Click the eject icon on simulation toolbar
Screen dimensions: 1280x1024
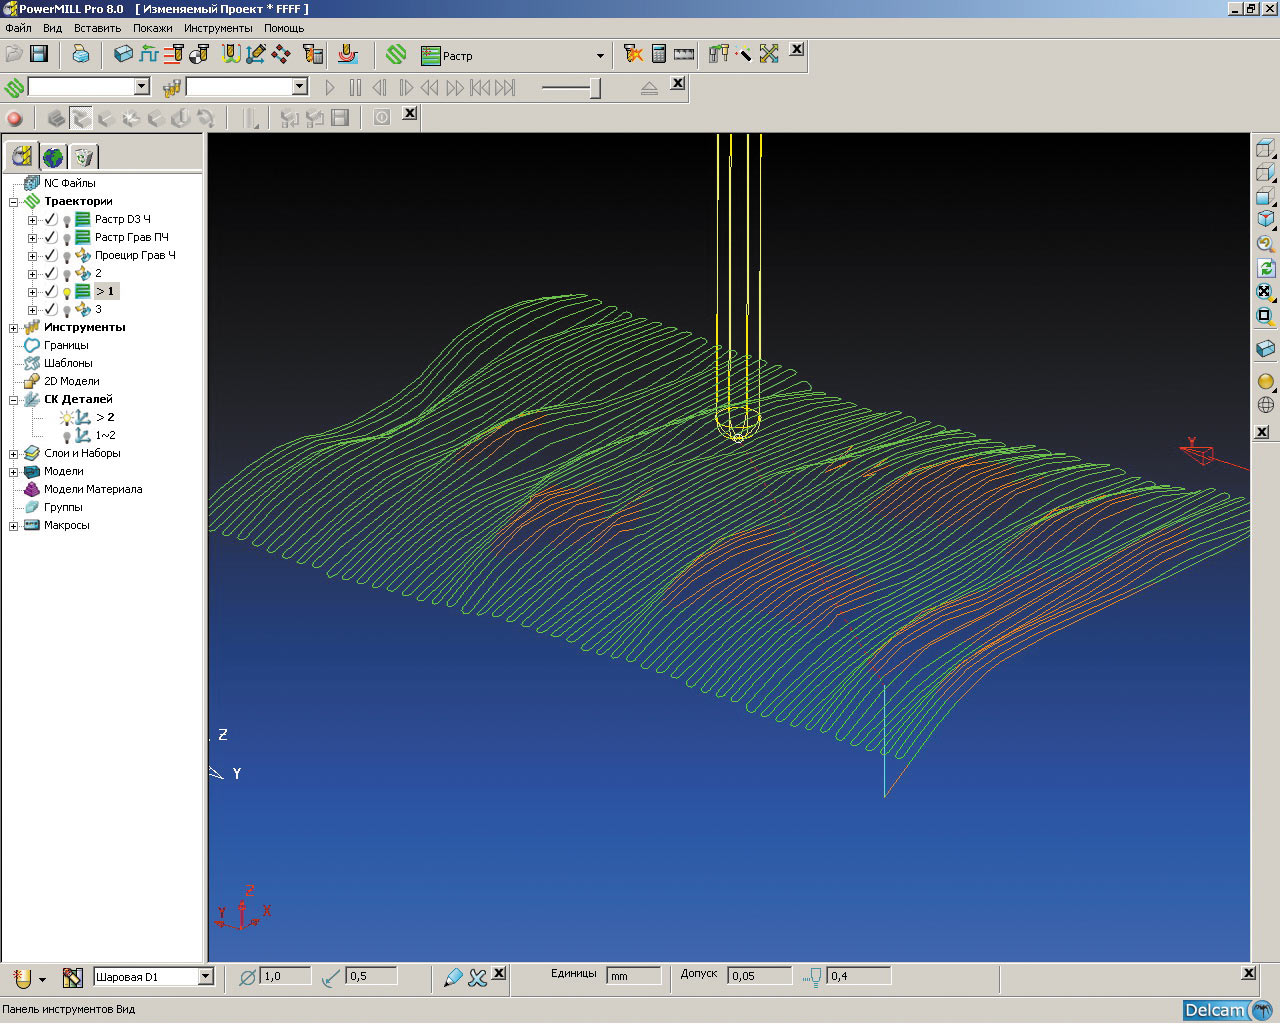point(649,88)
